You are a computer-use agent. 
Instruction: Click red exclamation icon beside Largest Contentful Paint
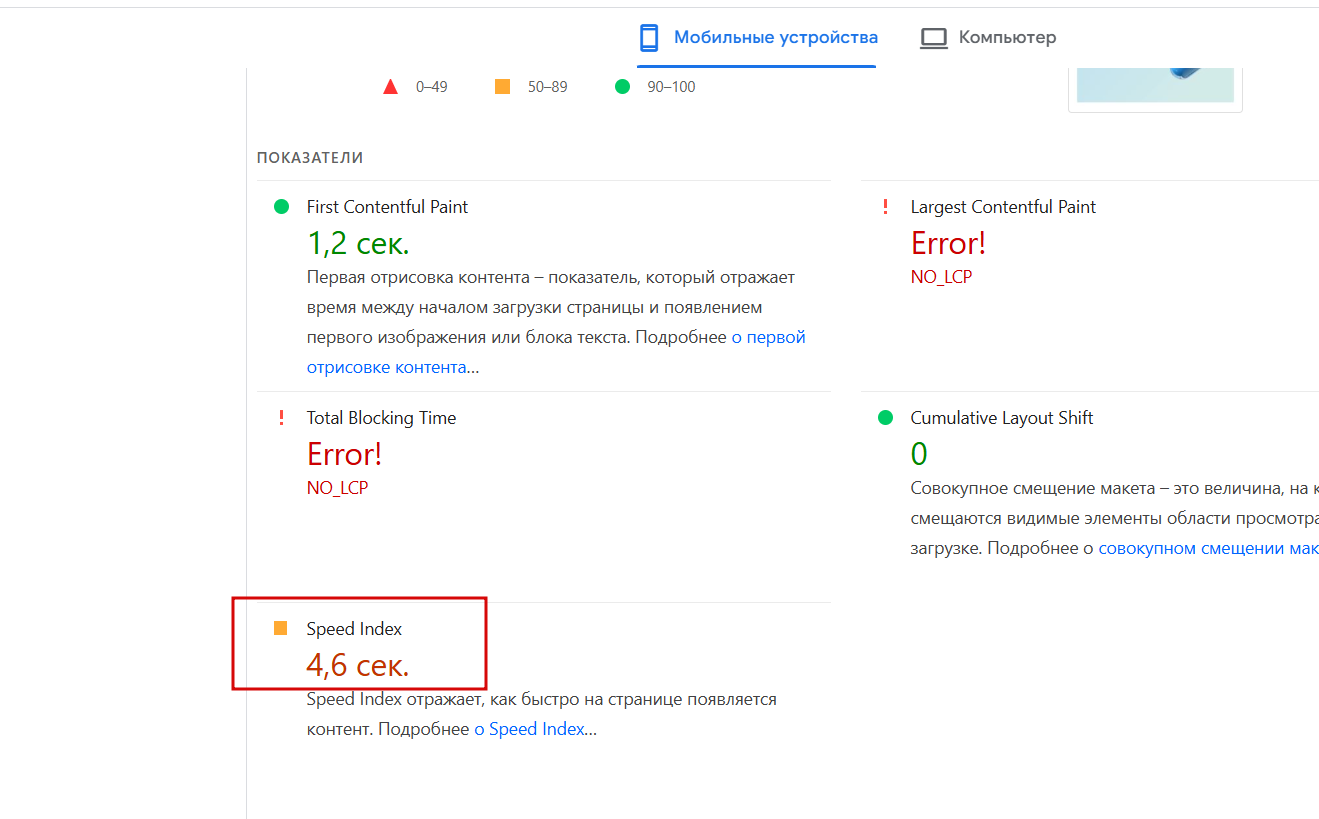point(885,207)
